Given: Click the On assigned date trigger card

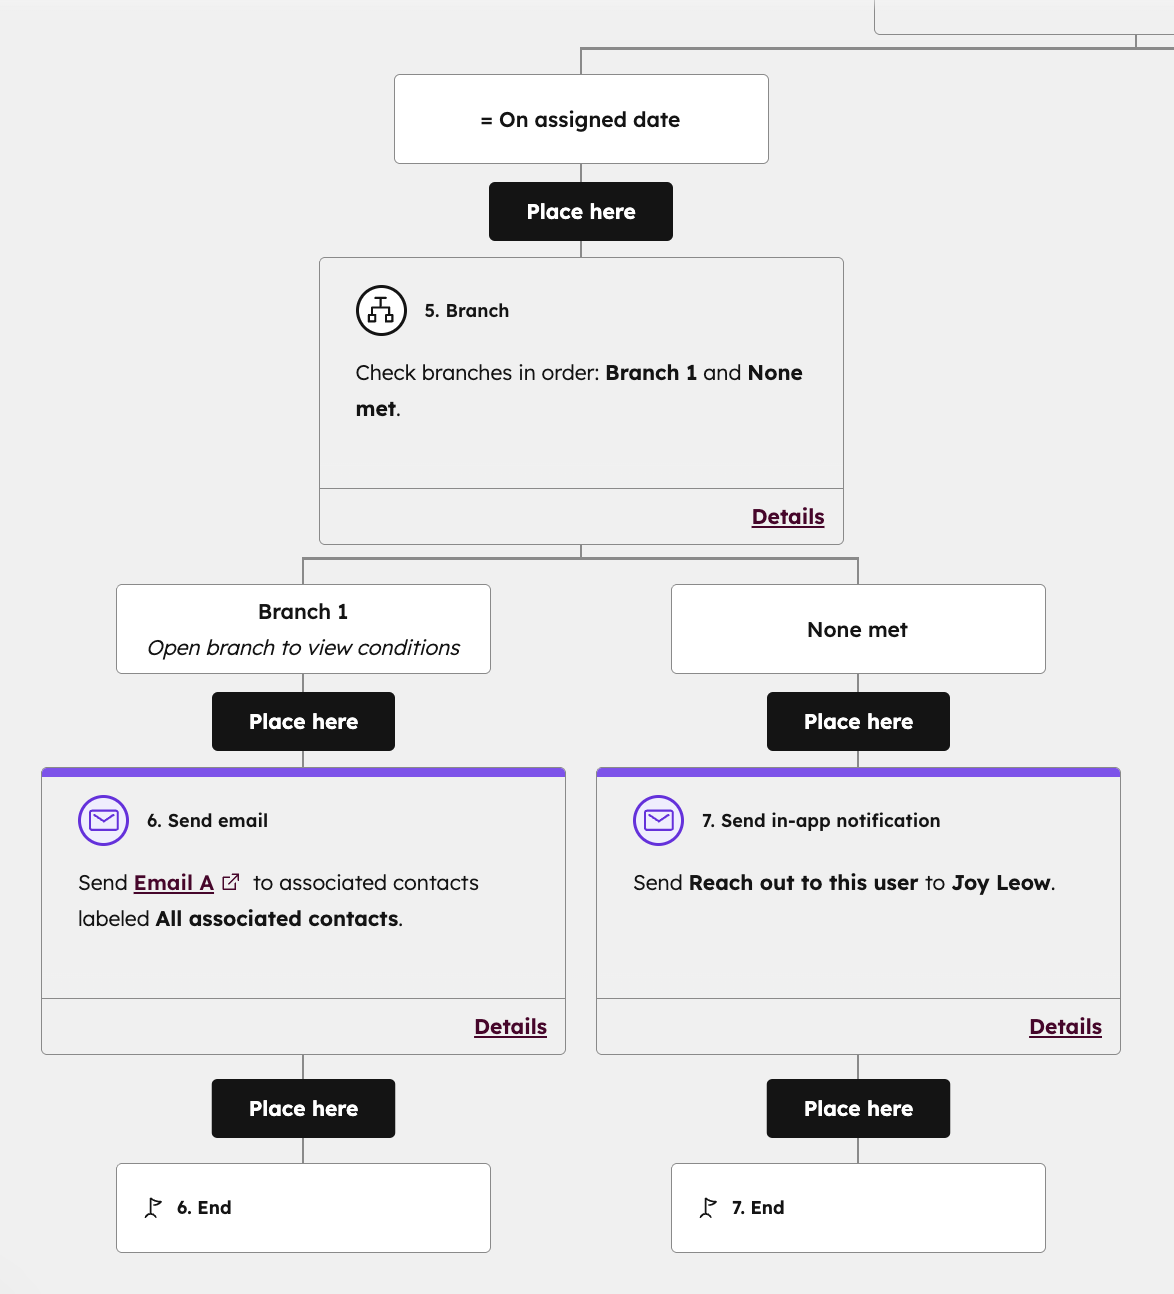Looking at the screenshot, I should click(580, 119).
